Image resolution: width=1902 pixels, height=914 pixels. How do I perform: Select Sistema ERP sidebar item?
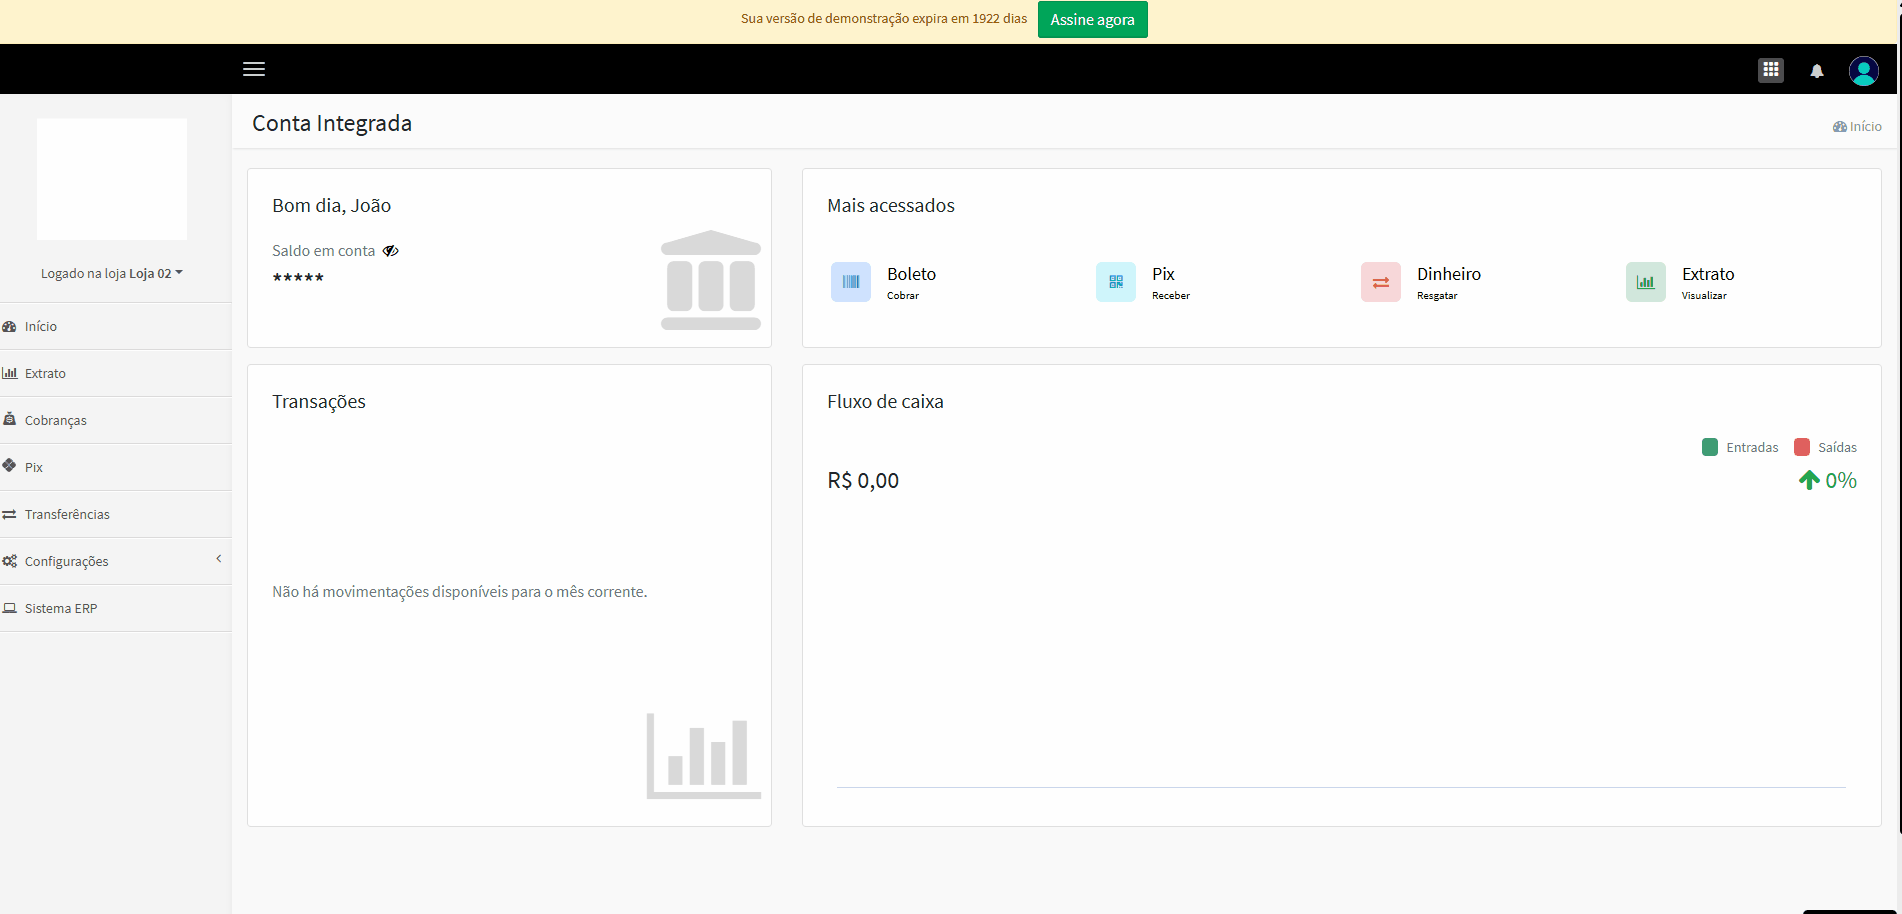coord(61,608)
